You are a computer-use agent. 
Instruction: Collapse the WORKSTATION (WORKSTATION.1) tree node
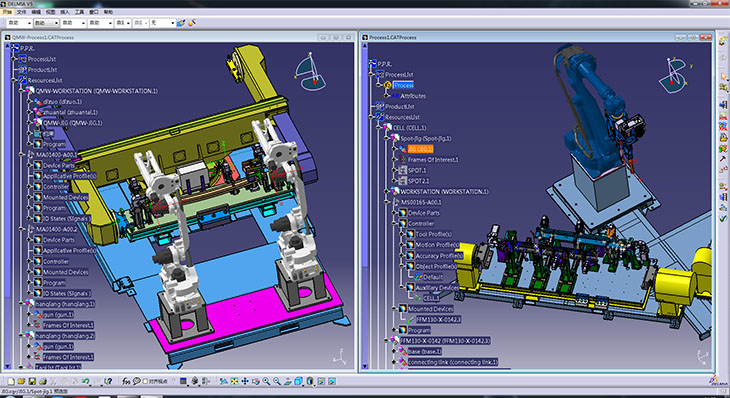pyautogui.click(x=386, y=191)
